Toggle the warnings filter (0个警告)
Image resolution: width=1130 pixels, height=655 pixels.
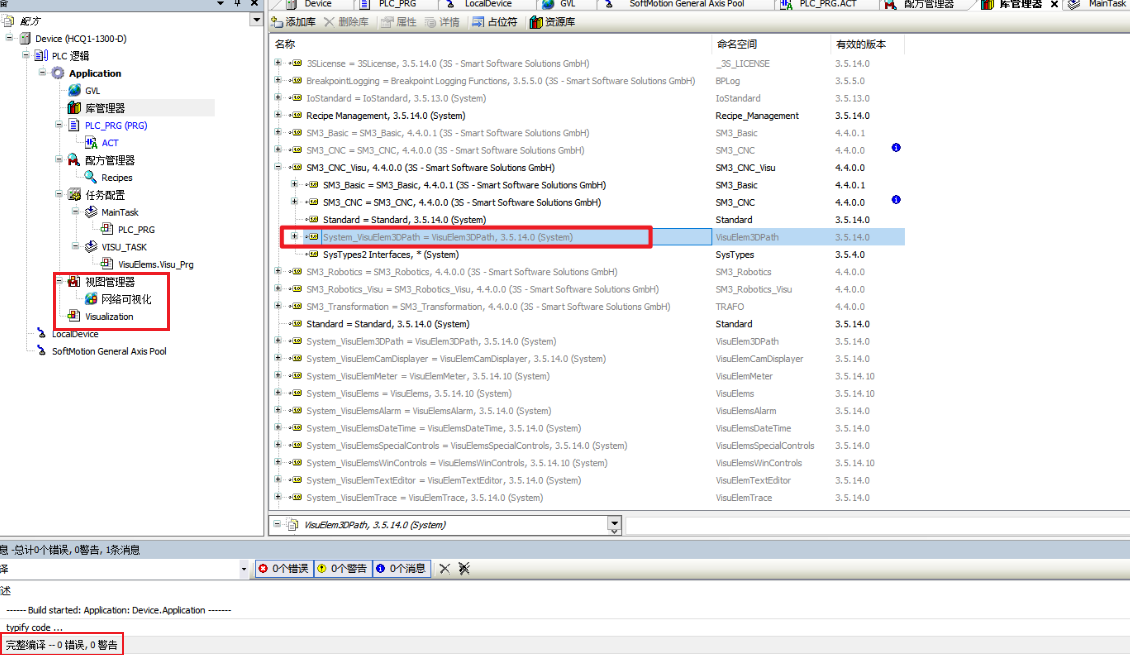tap(342, 569)
